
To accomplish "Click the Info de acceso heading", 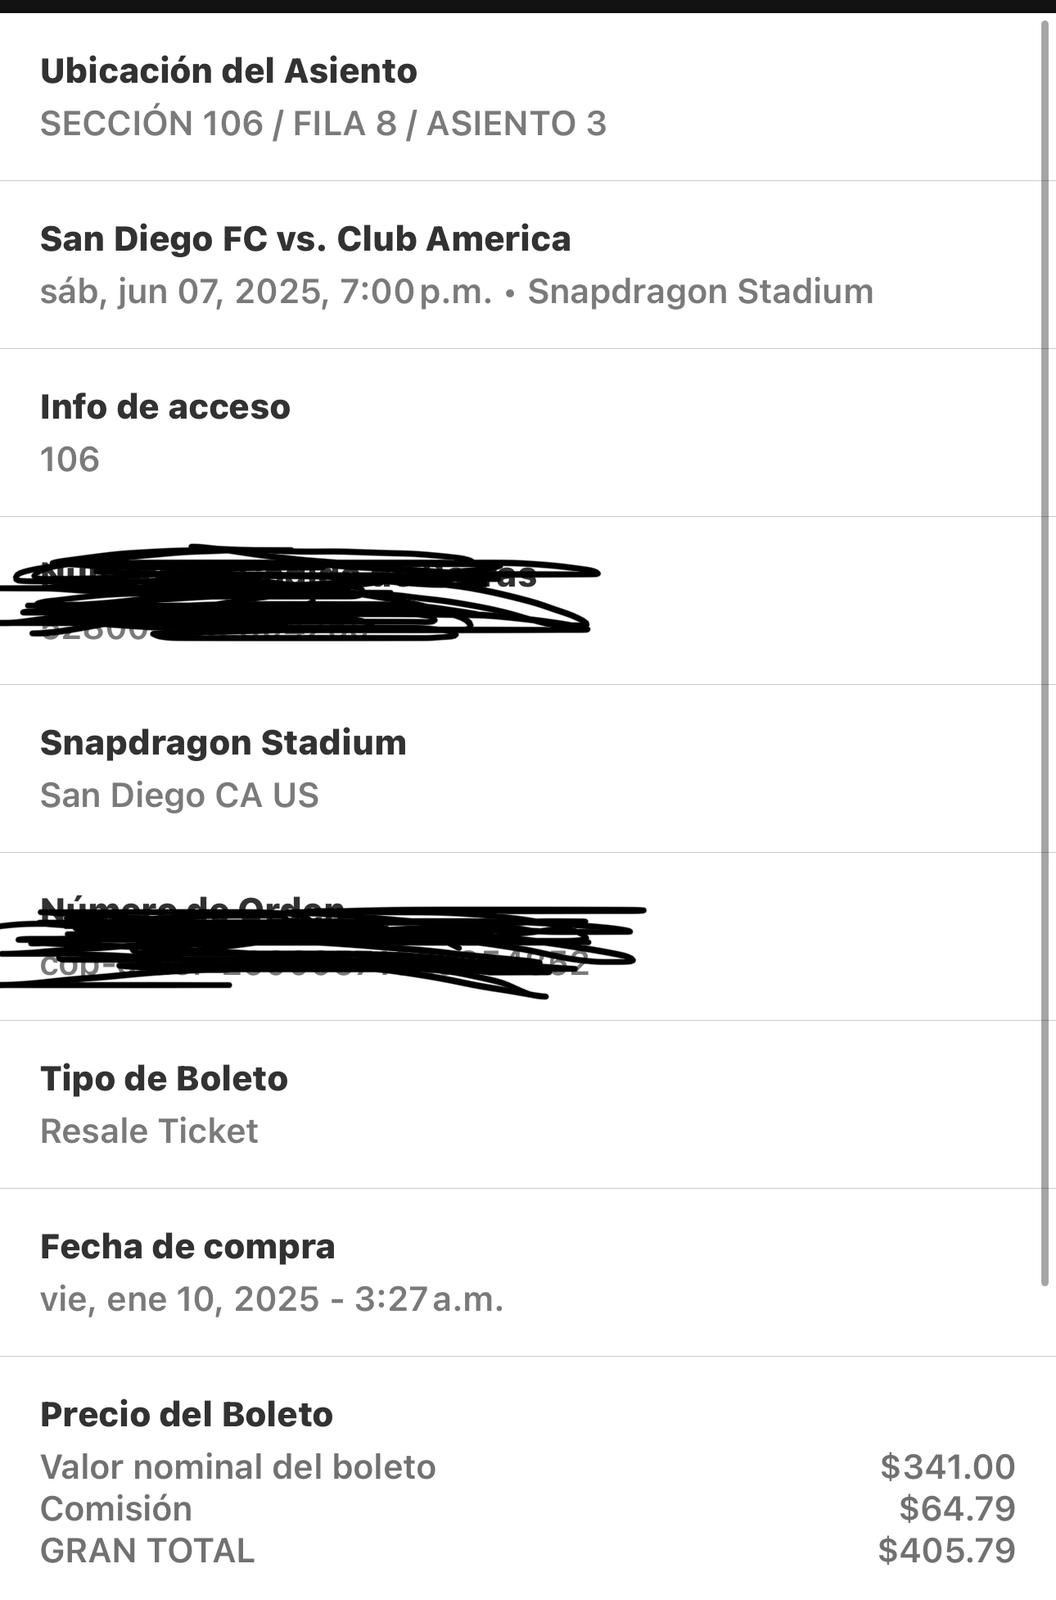I will pos(165,407).
